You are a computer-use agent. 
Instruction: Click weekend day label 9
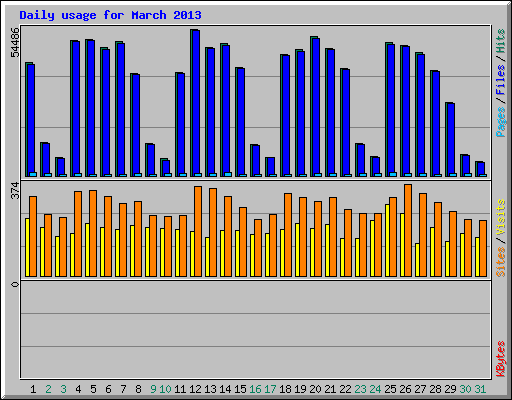coord(153,389)
